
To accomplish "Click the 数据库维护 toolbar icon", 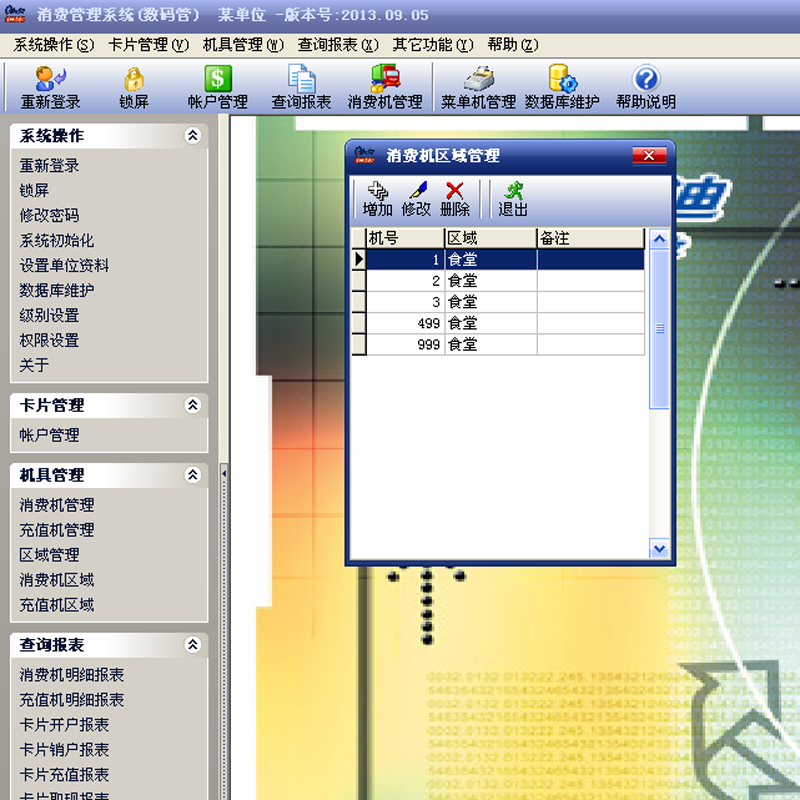I will 562,87.
